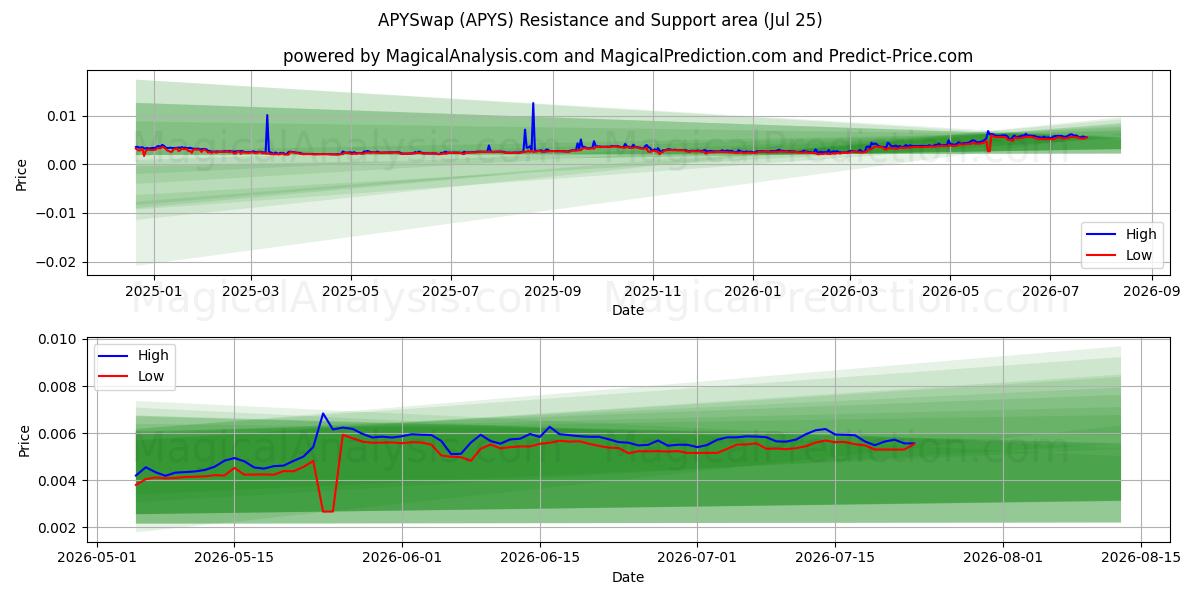Click the top chart x-axis label '2025-05'

pyautogui.click(x=351, y=291)
